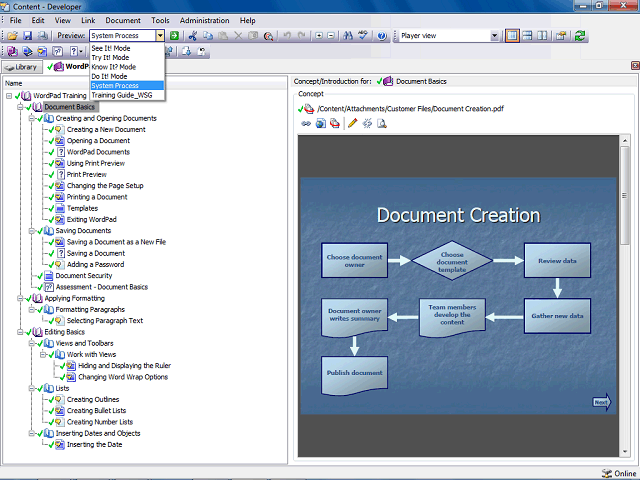Open the File menu
Image resolution: width=640 pixels, height=480 pixels.
point(16,20)
